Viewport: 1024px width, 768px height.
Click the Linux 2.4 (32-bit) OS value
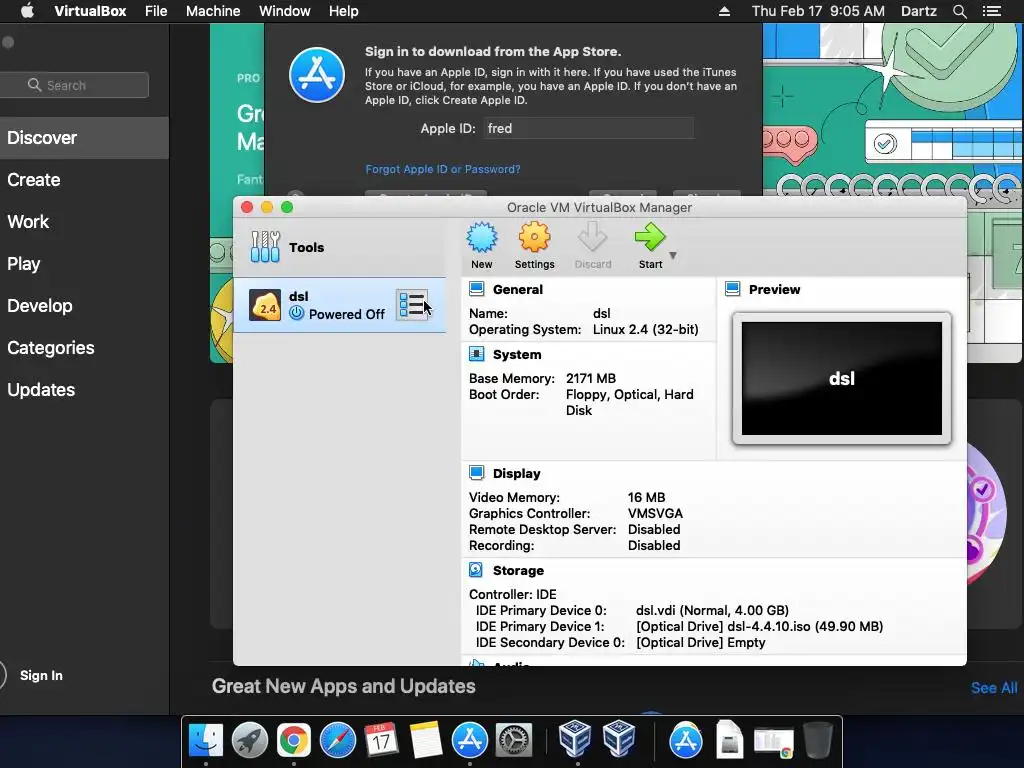point(646,330)
